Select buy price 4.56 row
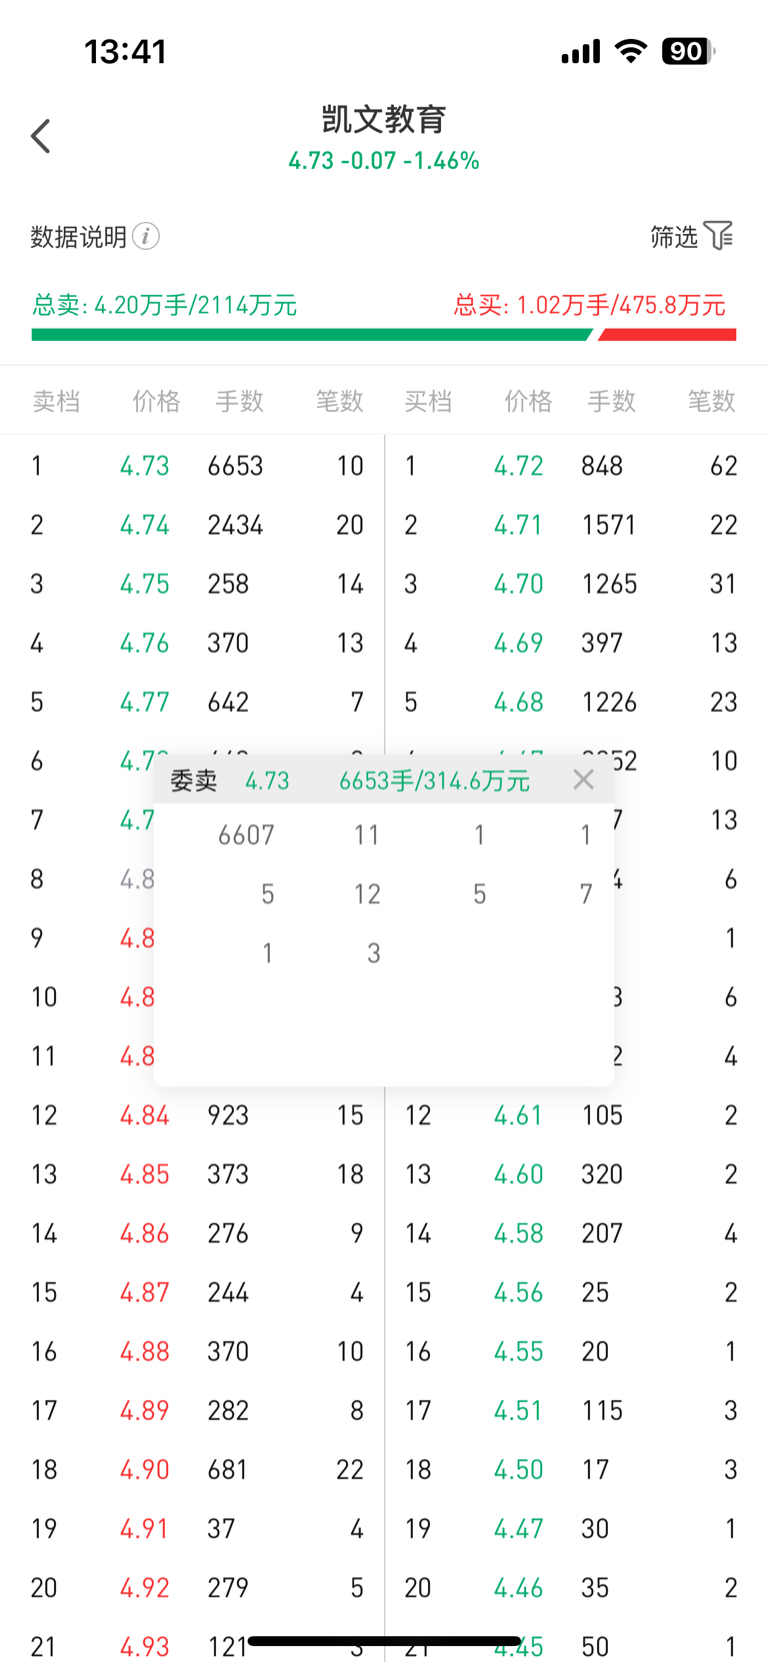This screenshot has height=1663, width=768. (576, 1293)
